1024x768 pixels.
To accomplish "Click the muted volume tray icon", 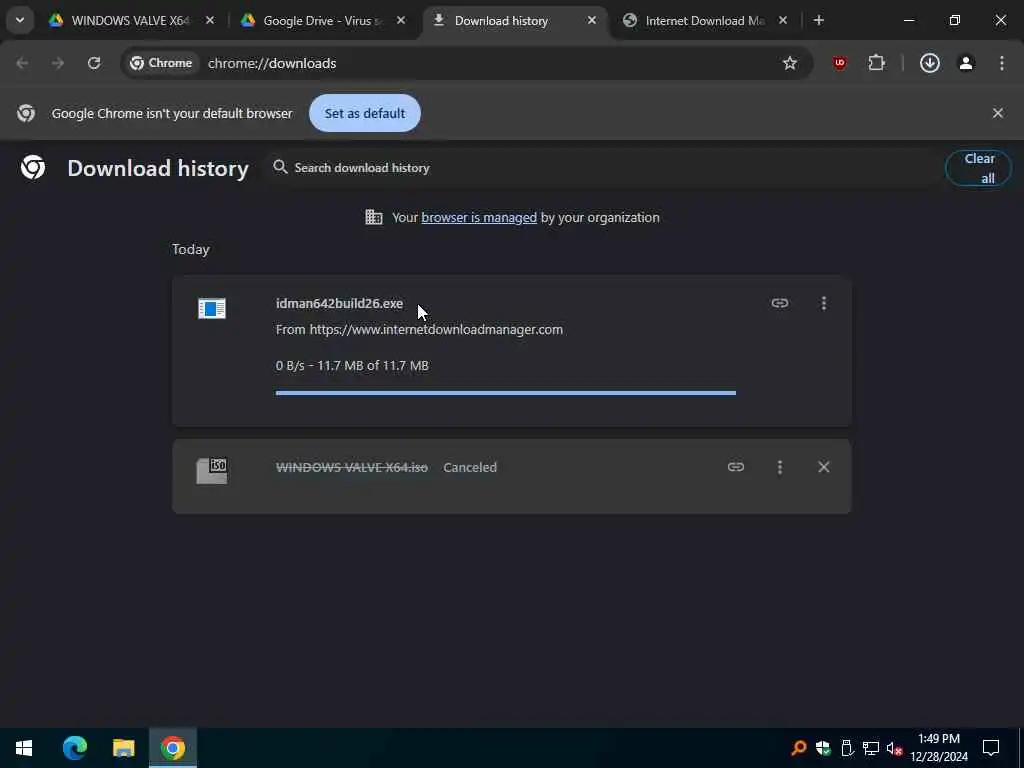I will point(895,748).
